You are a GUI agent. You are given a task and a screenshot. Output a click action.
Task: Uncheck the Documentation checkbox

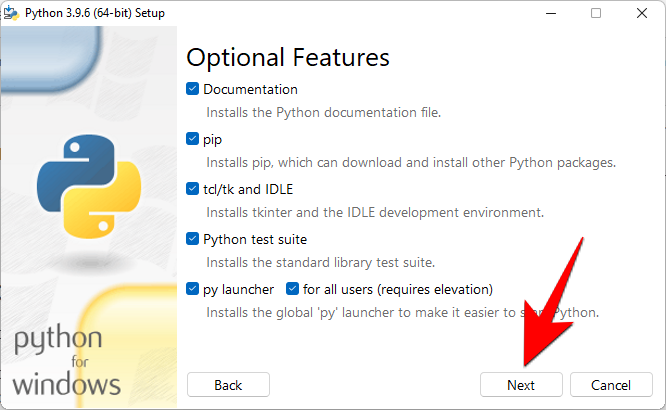(193, 89)
